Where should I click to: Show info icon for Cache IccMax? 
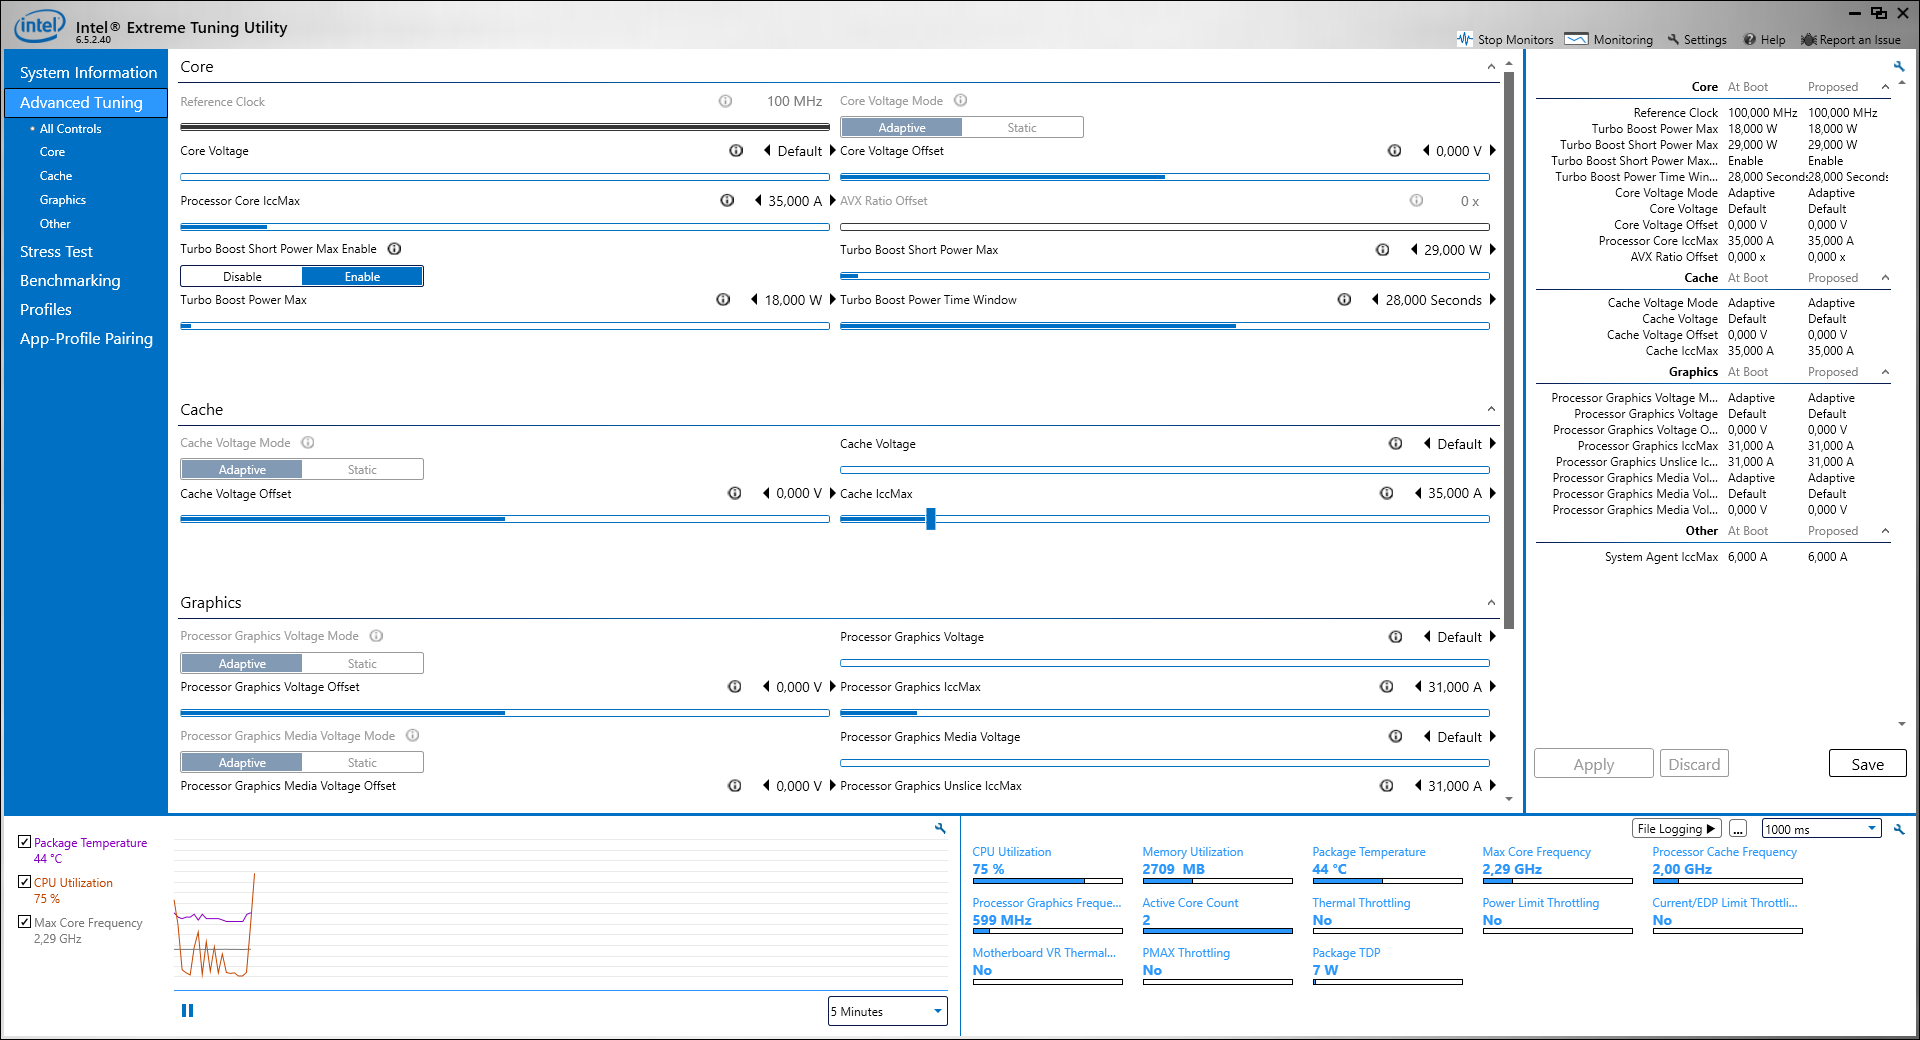(x=1387, y=493)
